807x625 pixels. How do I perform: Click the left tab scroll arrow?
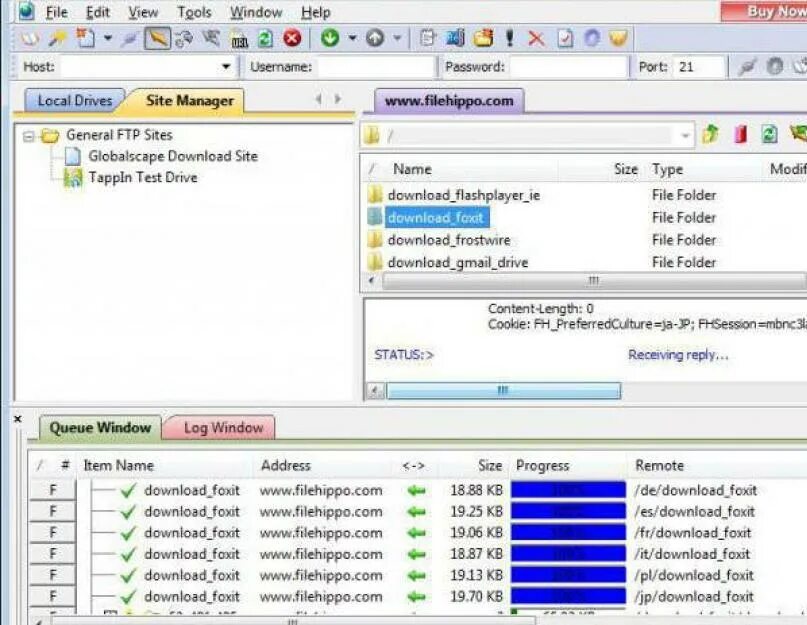(x=319, y=98)
